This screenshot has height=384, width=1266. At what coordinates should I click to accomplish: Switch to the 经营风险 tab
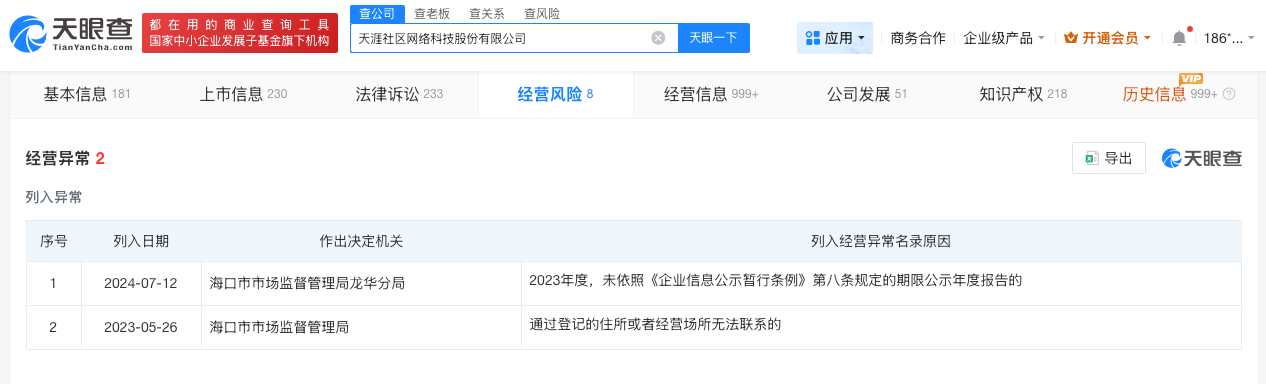click(x=555, y=95)
